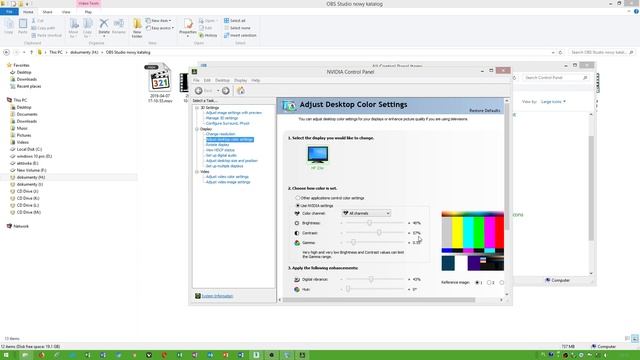This screenshot has width=640, height=360.
Task: Click the Brightness sun icon
Action: click(297, 223)
